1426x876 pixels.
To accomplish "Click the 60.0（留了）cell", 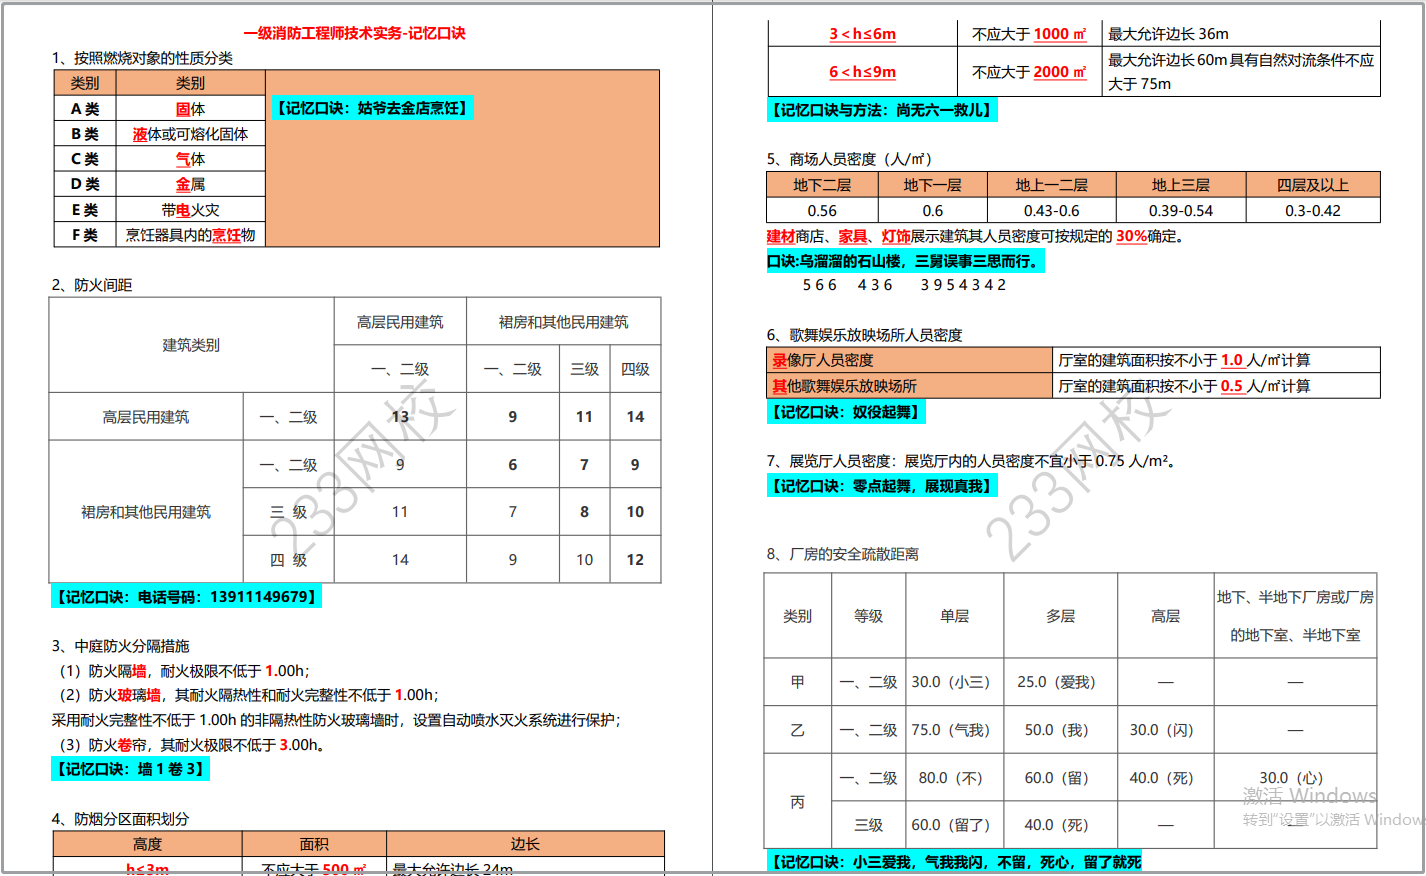I will (955, 825).
